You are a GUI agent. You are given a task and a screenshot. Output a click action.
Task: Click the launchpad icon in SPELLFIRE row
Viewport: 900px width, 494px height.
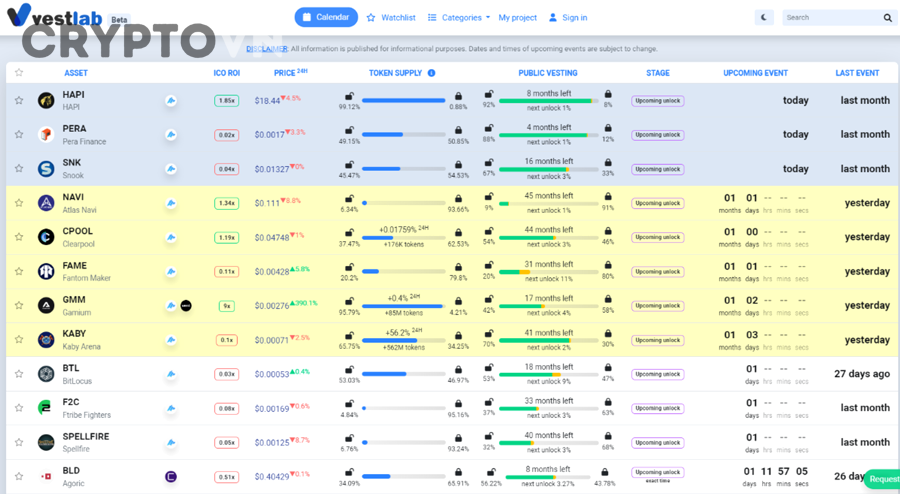[170, 442]
